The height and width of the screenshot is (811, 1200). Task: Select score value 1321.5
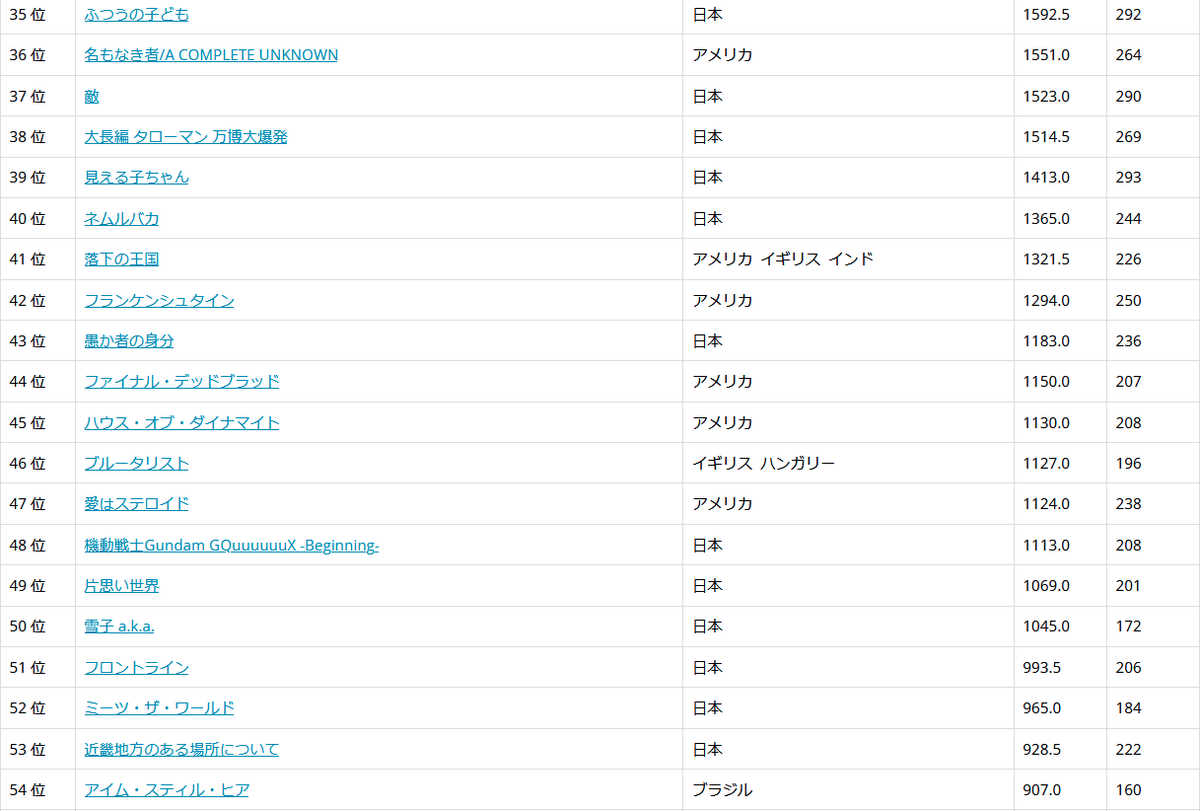[x=1046, y=259]
